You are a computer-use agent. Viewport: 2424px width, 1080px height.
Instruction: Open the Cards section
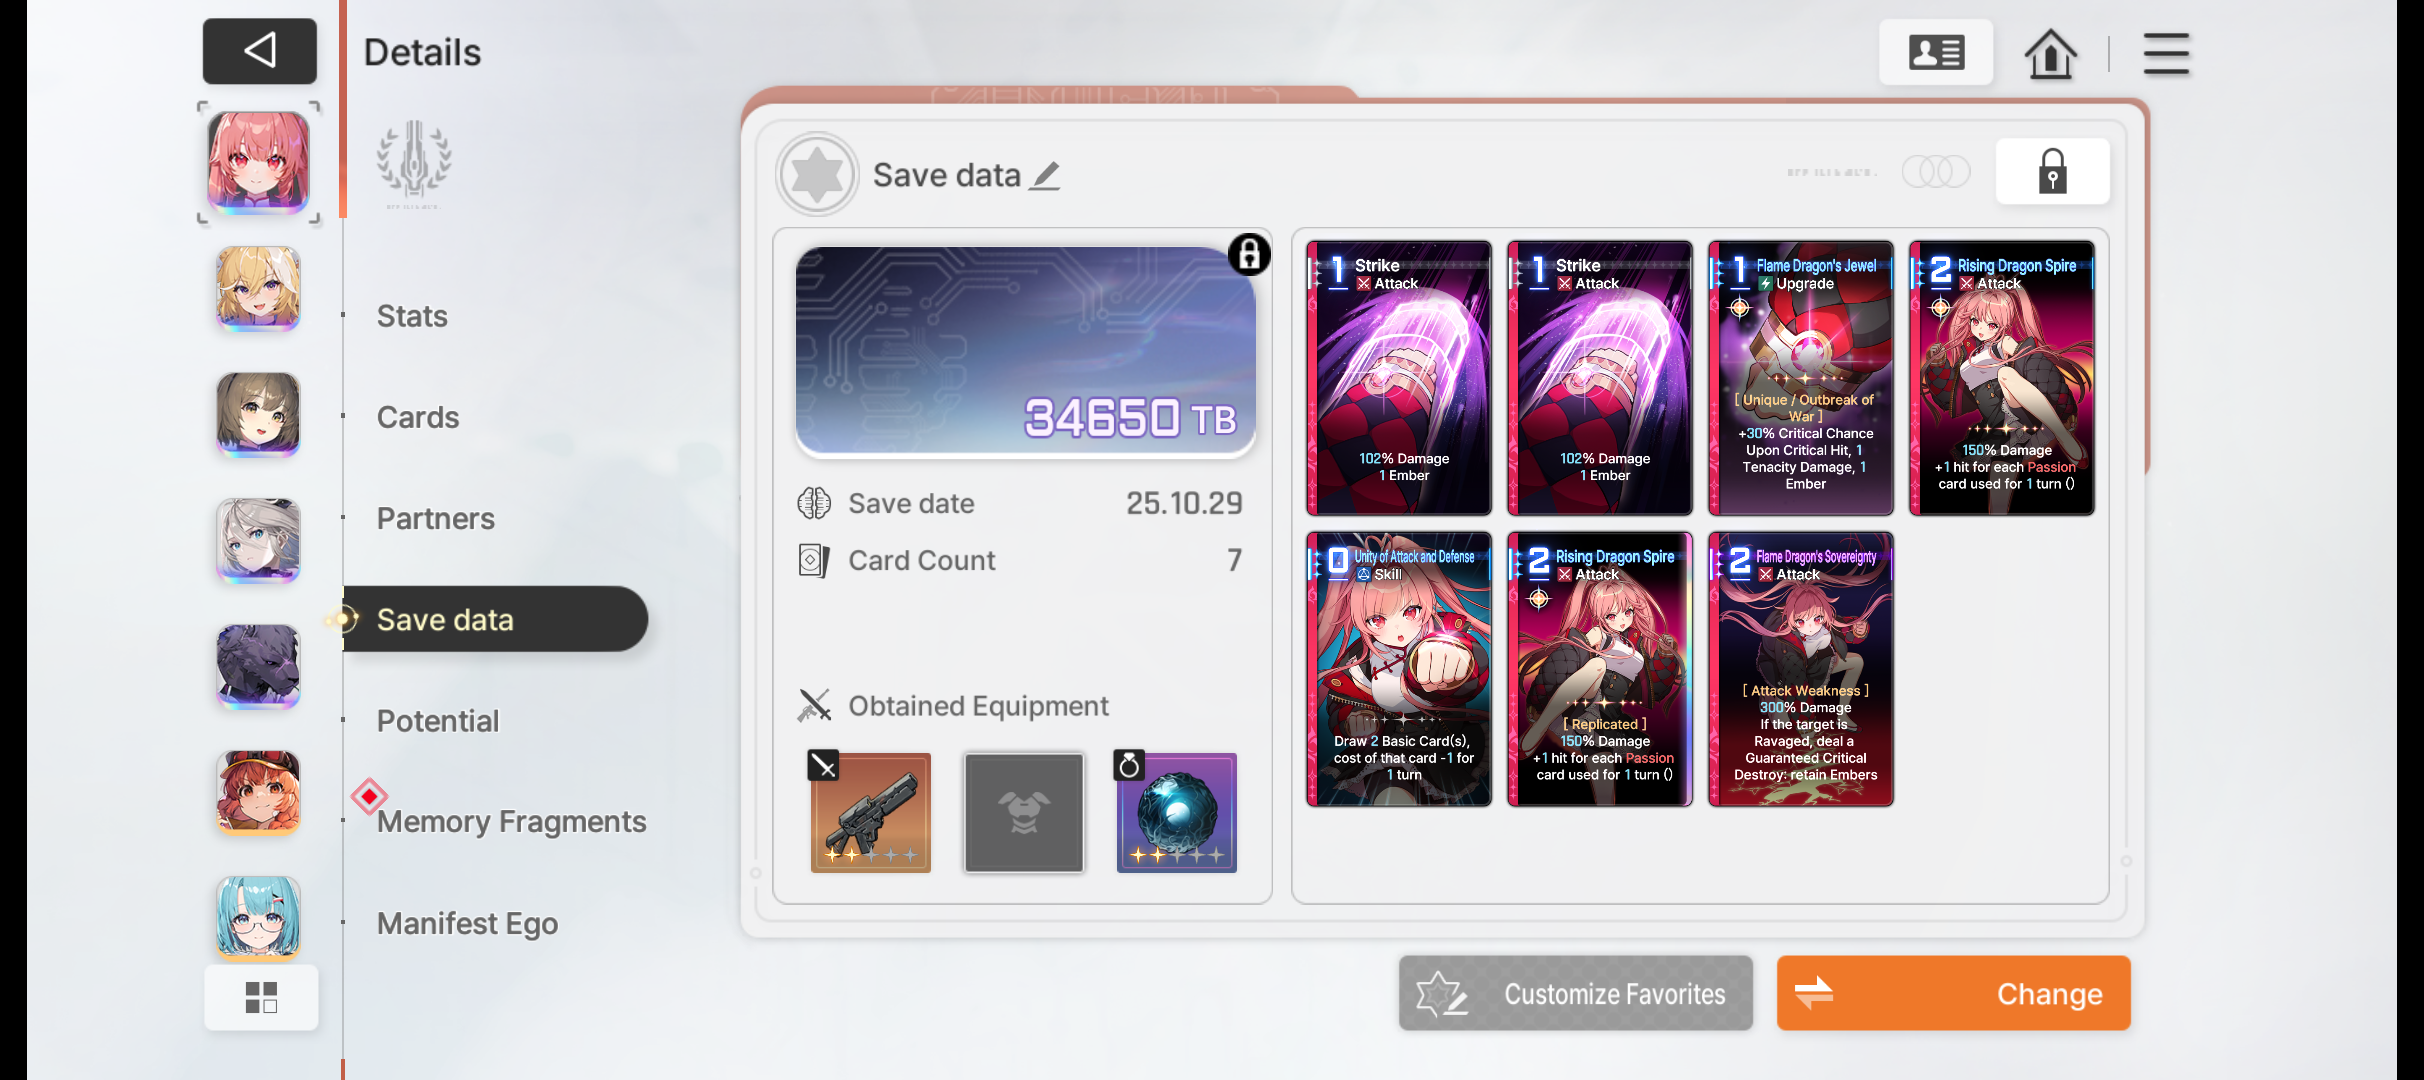point(418,417)
